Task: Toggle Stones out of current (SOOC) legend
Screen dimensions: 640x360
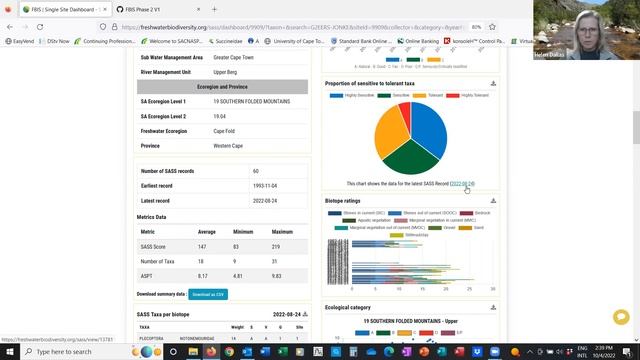Action: click(422, 213)
